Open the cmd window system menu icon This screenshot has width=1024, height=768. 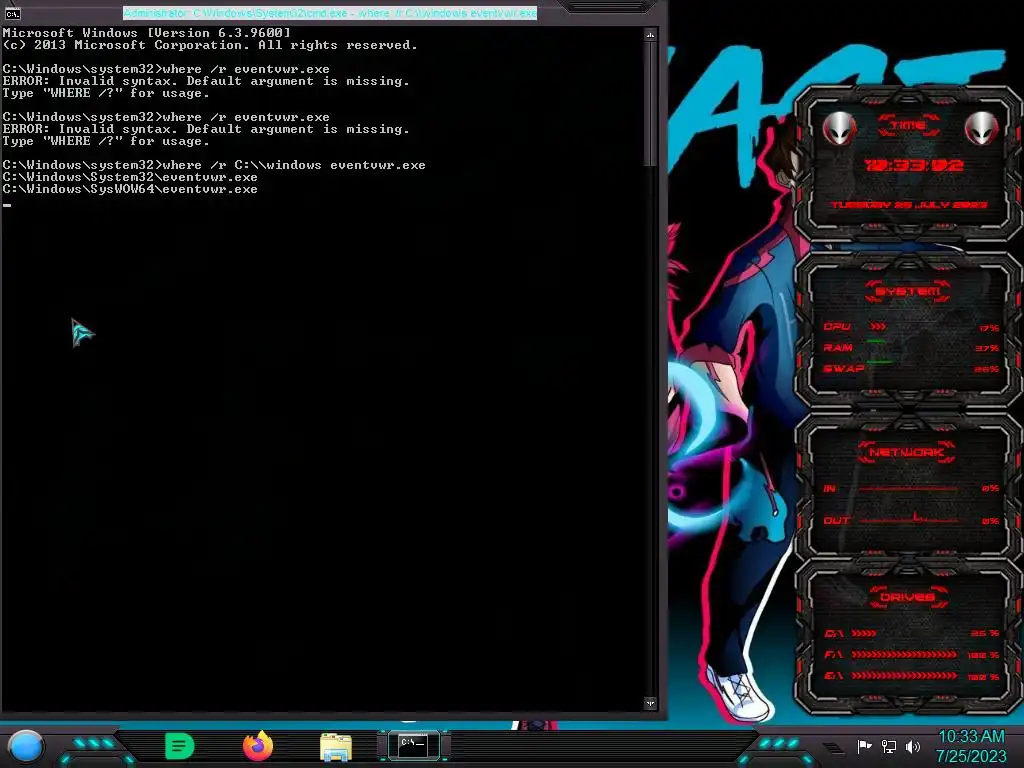(x=12, y=13)
